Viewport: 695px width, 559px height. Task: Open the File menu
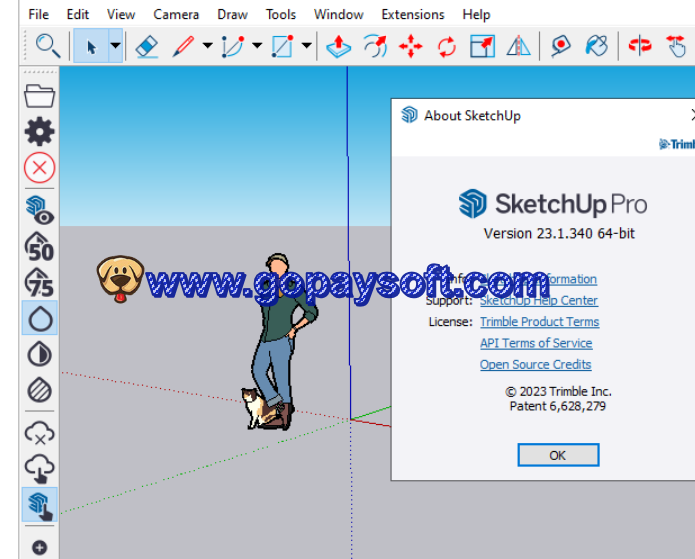(39, 15)
